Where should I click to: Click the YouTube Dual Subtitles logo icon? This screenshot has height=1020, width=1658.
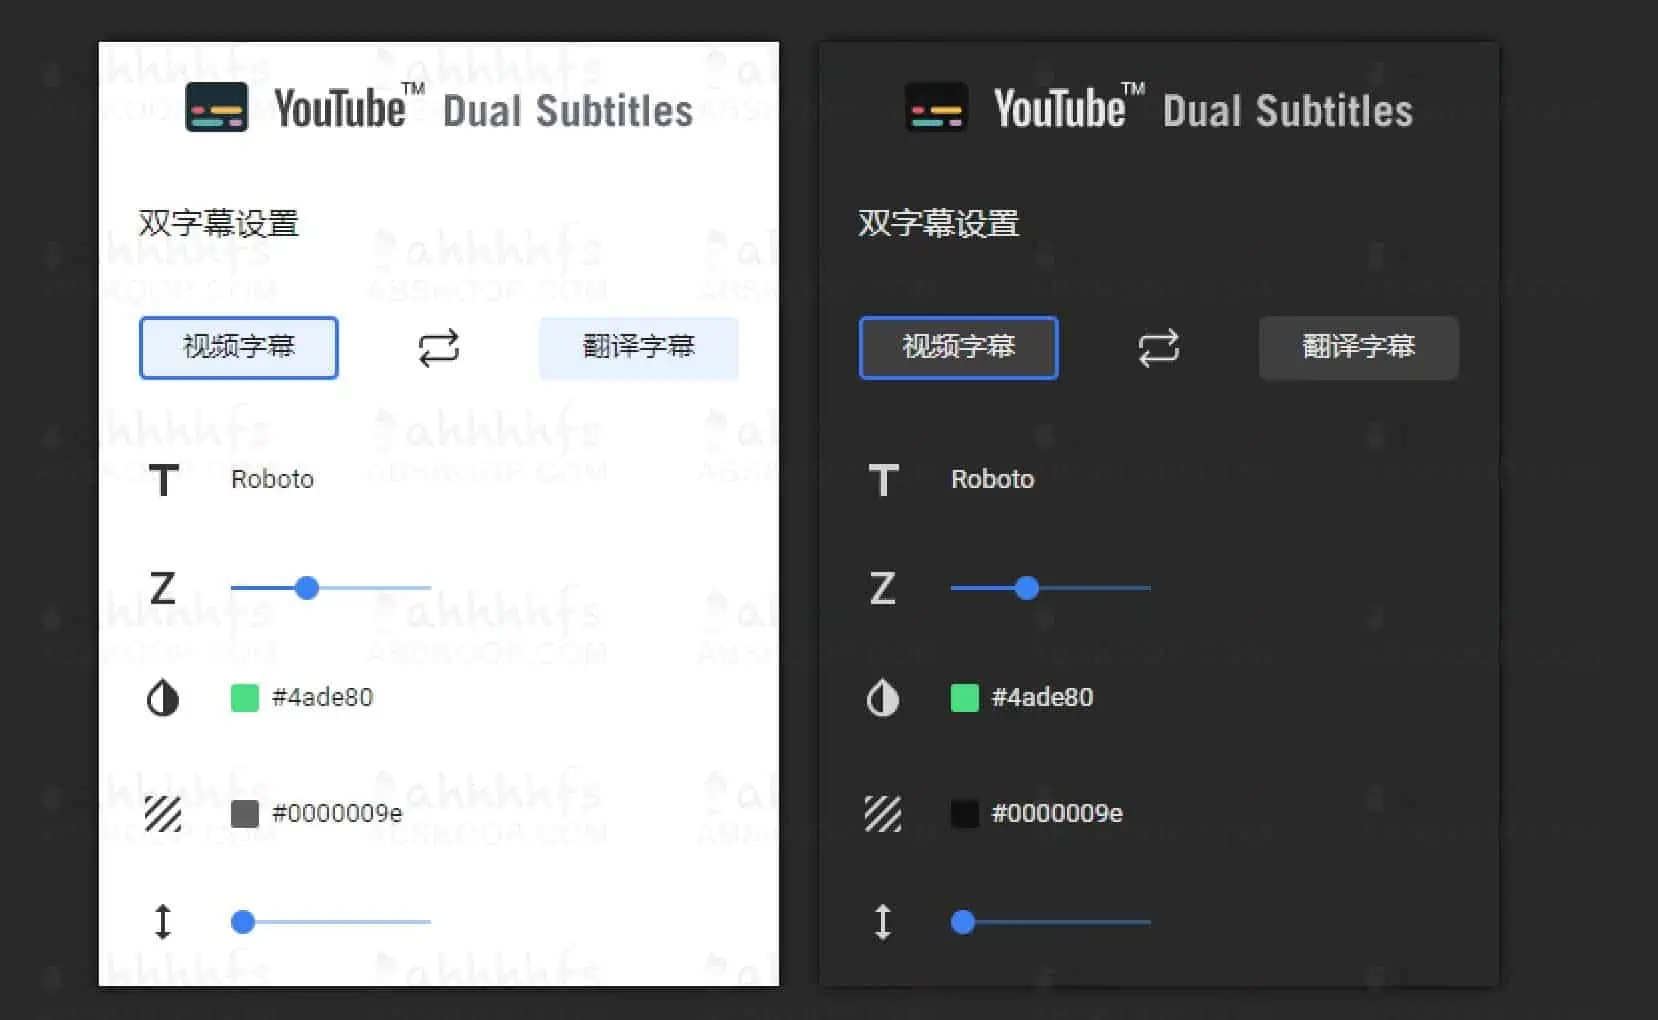[216, 106]
